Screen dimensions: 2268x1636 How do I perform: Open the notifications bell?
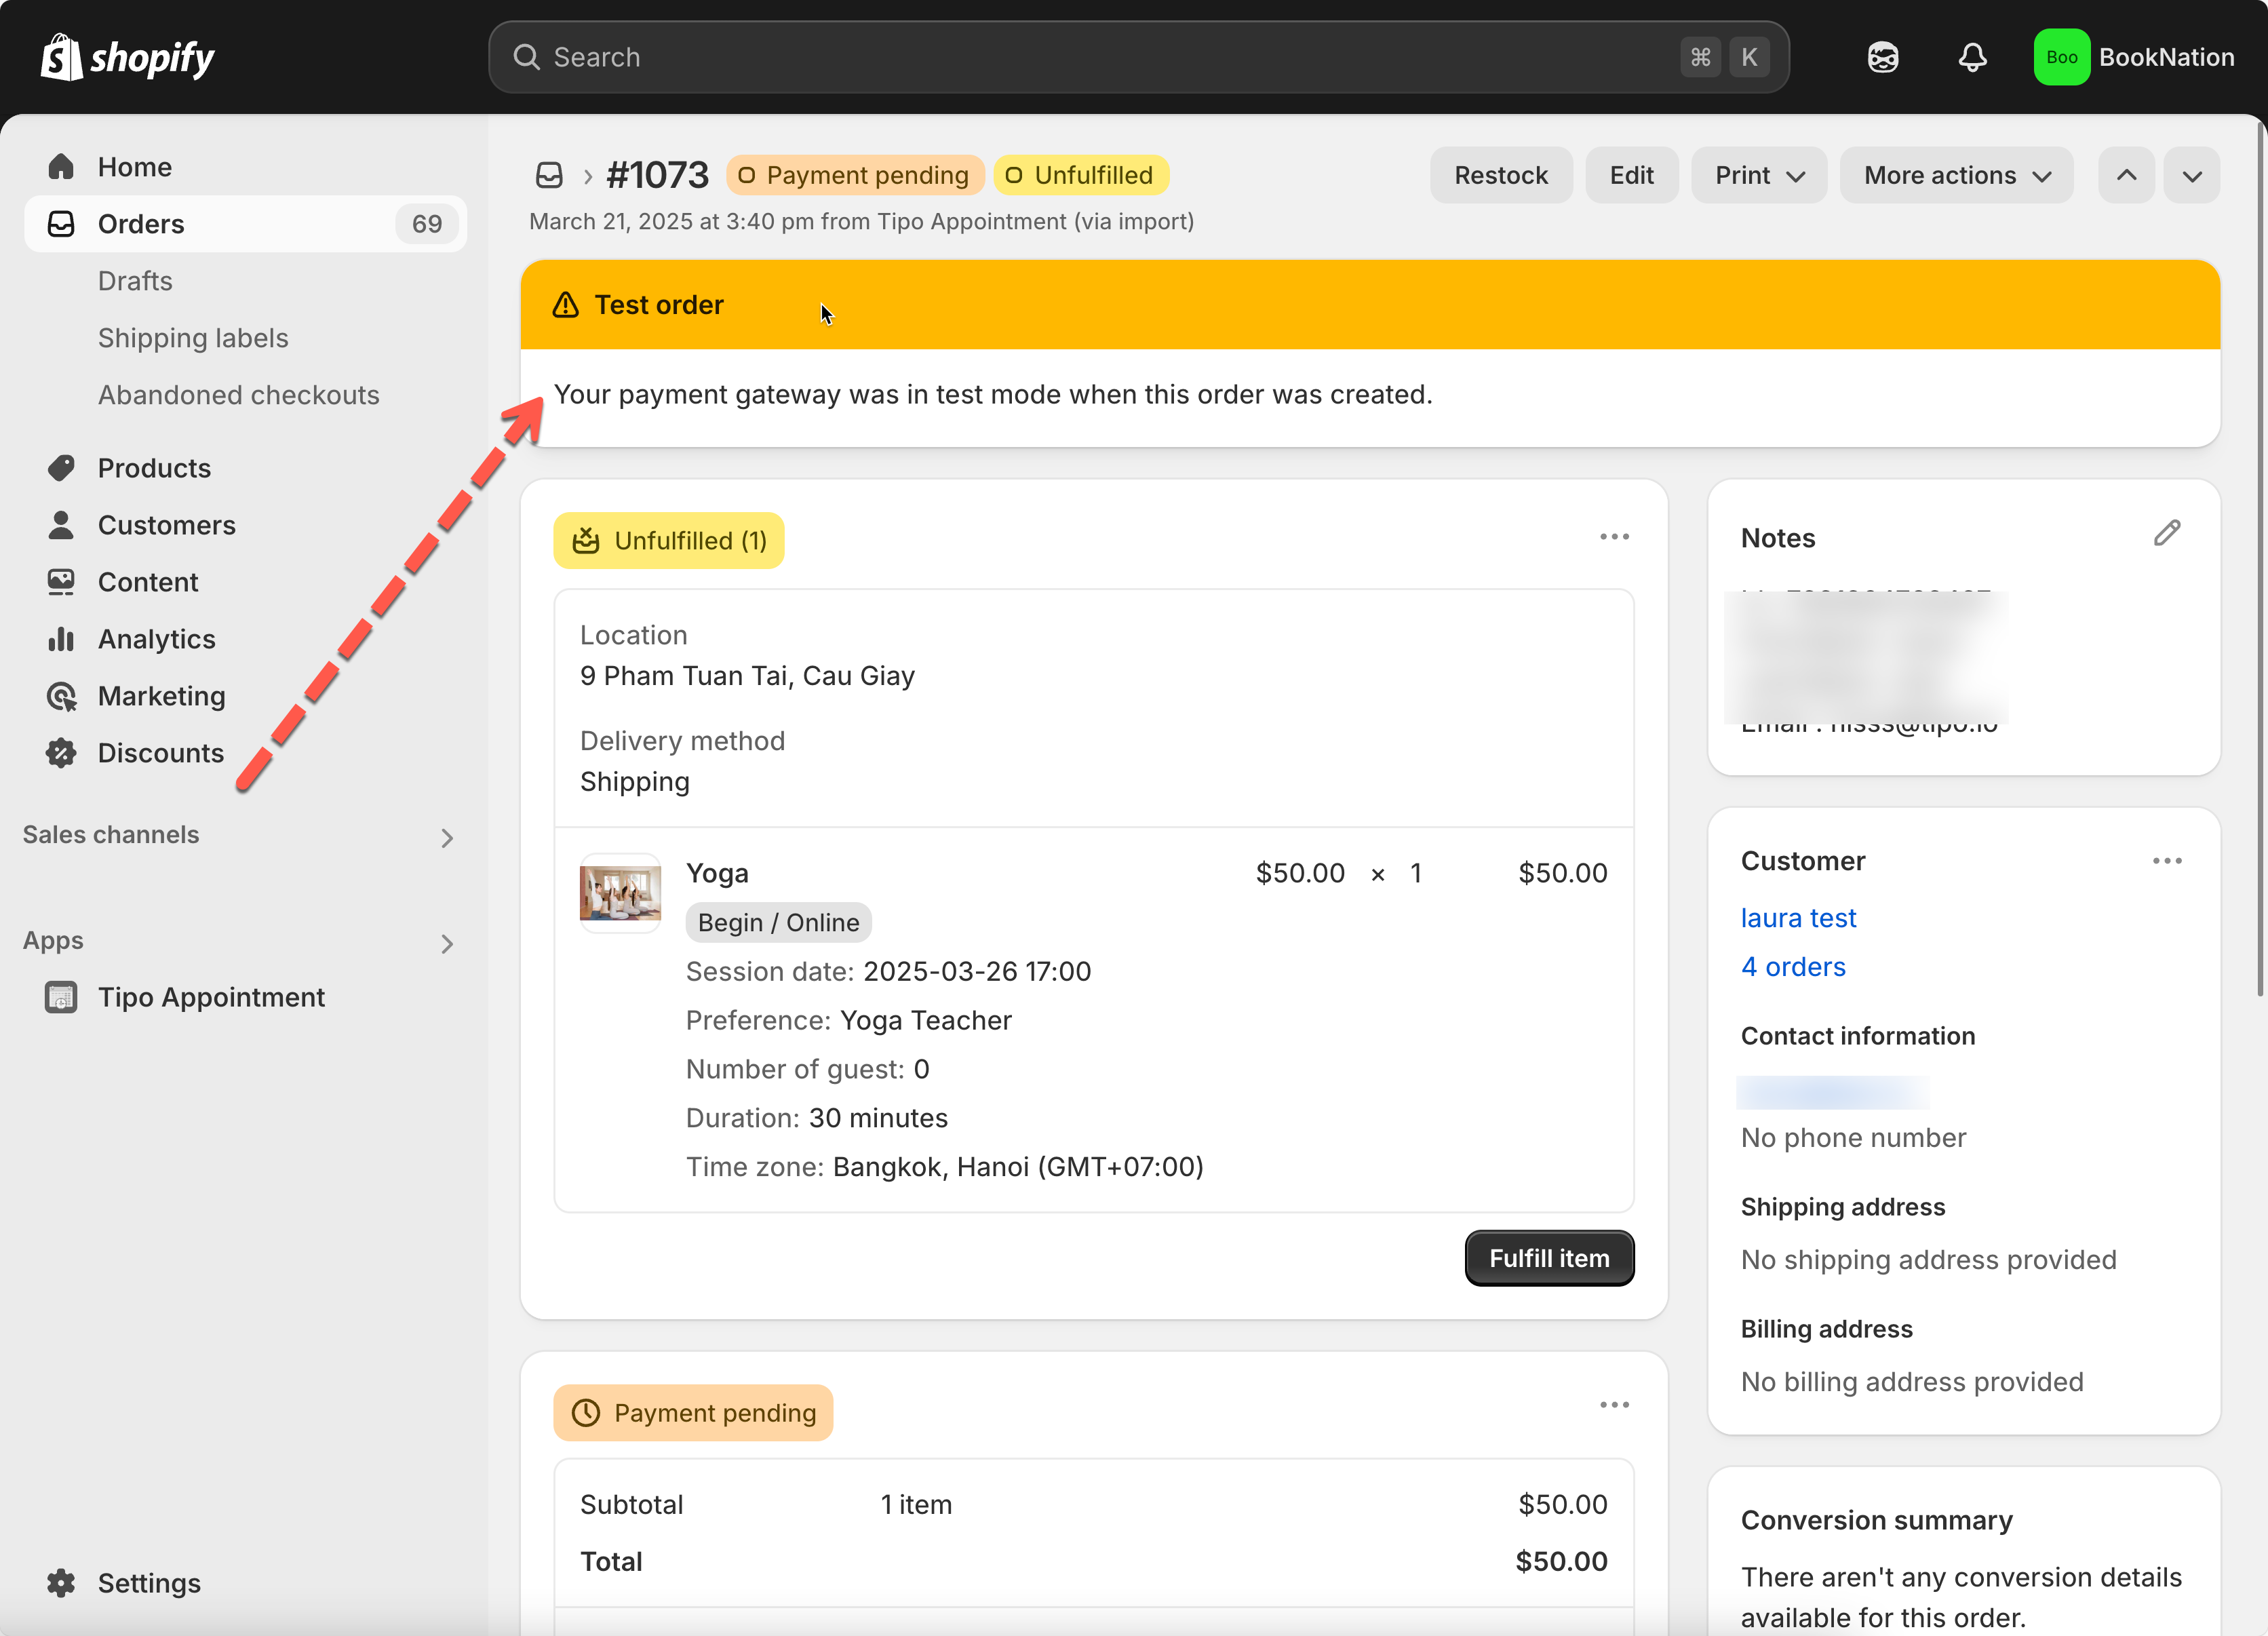[1971, 57]
